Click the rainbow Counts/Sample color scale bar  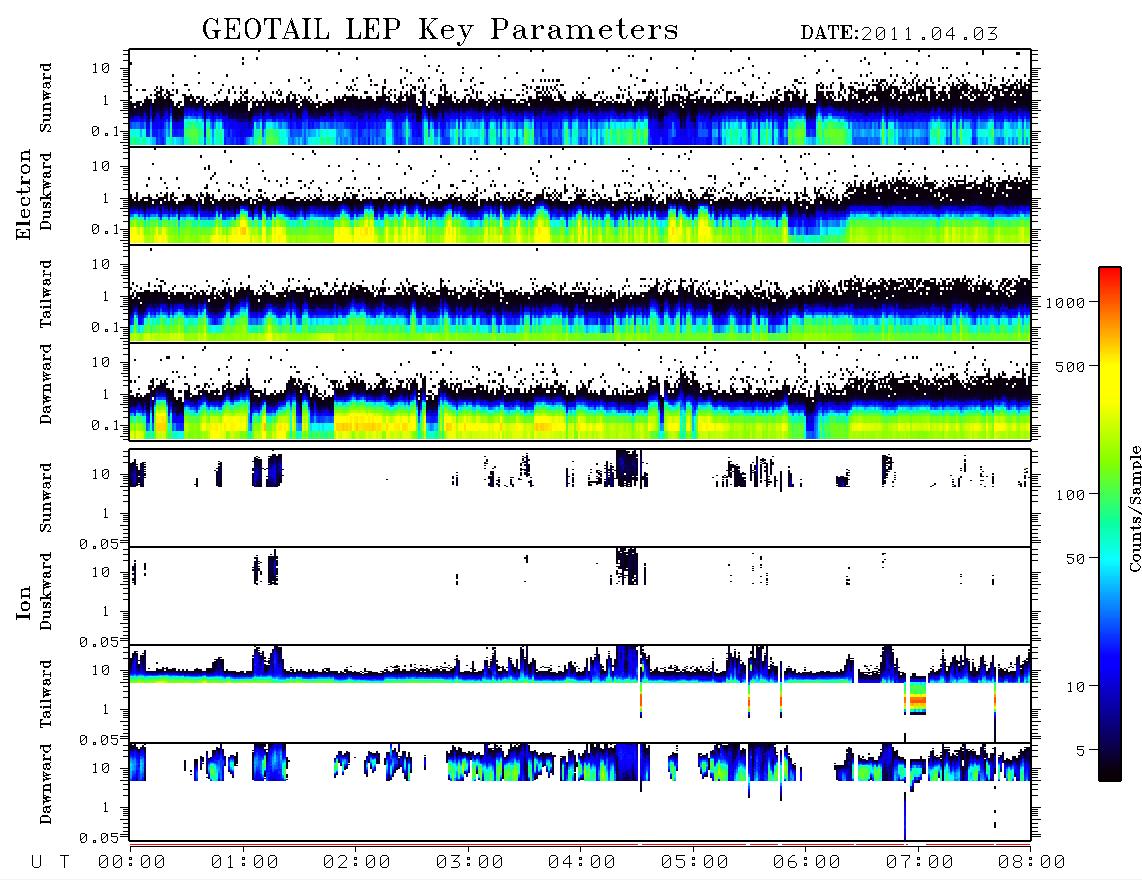click(1110, 524)
